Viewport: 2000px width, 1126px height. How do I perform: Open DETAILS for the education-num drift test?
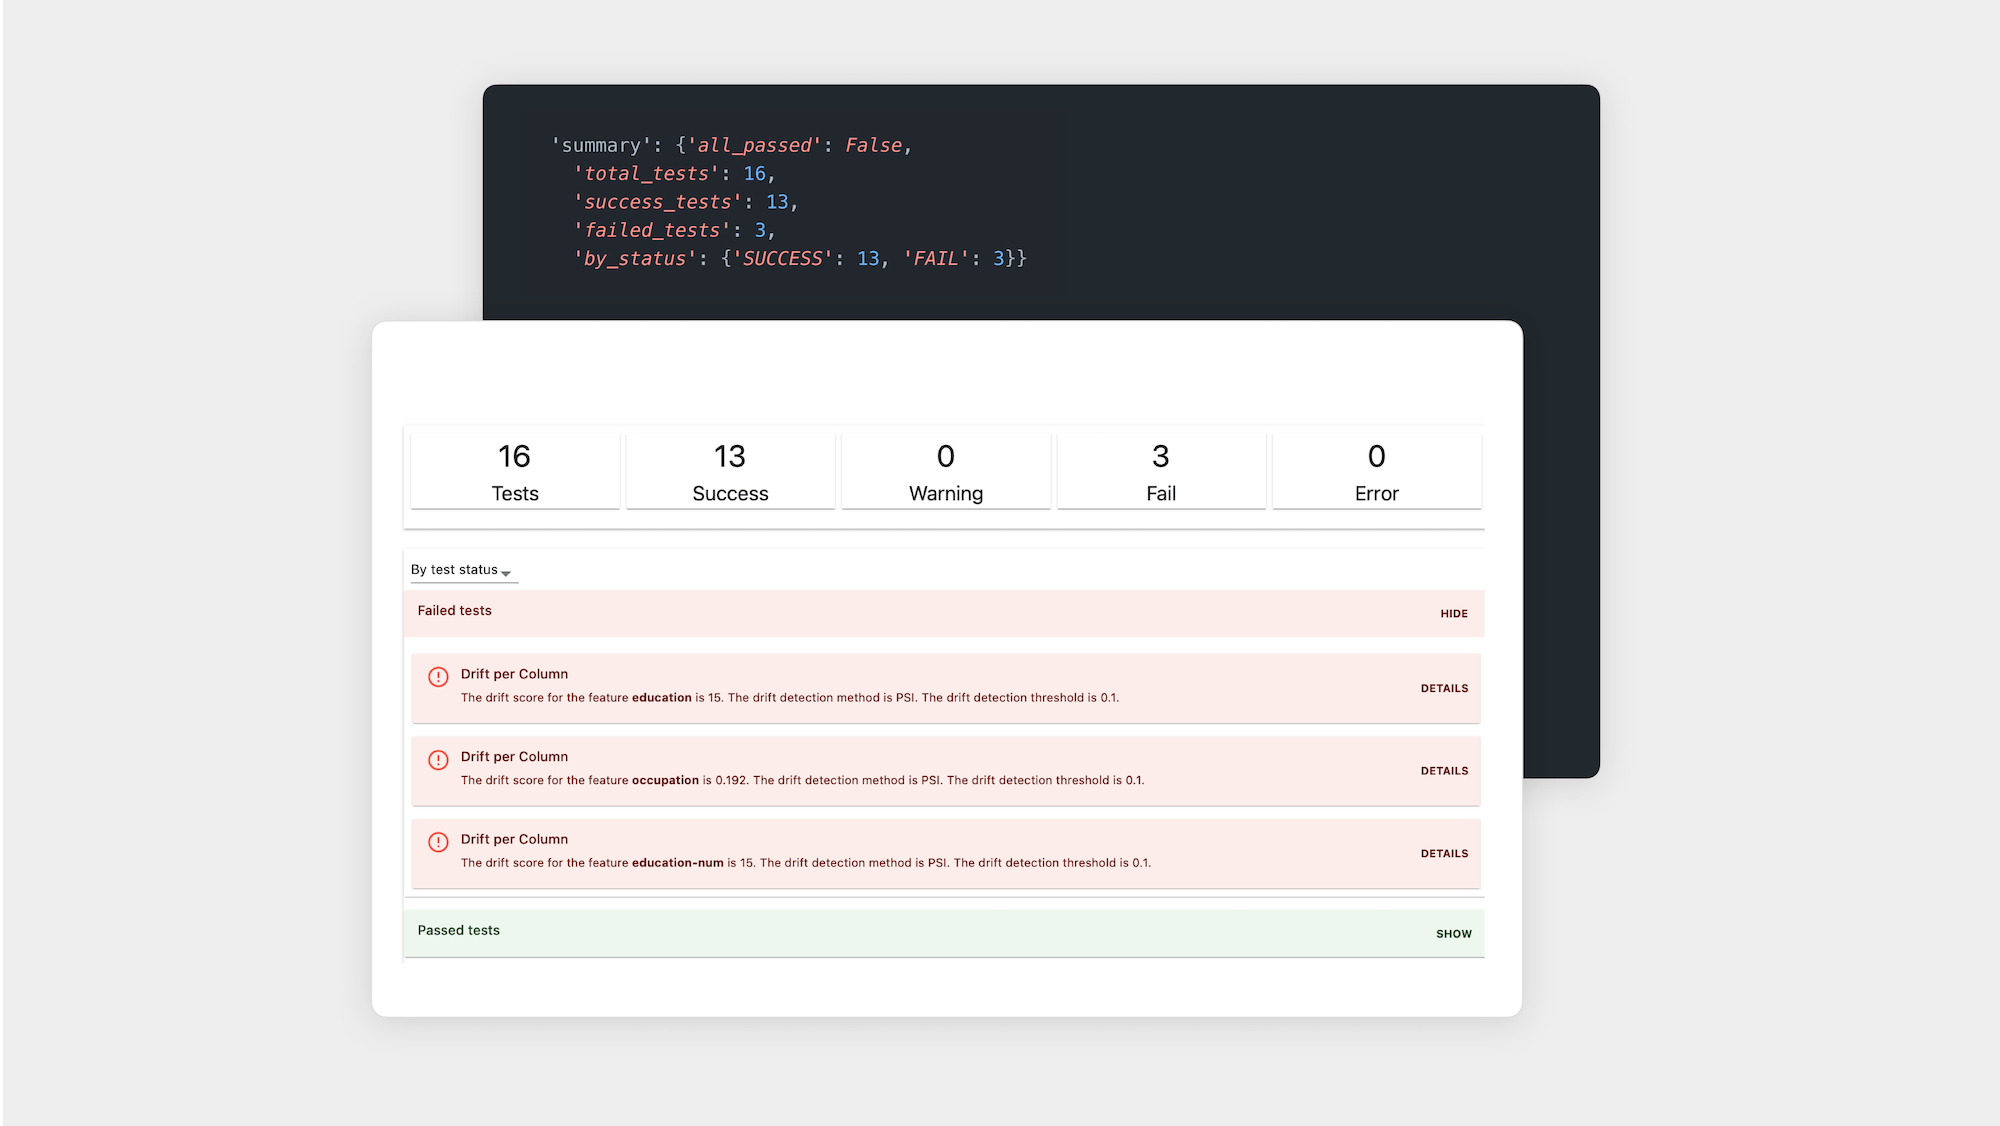tap(1444, 854)
